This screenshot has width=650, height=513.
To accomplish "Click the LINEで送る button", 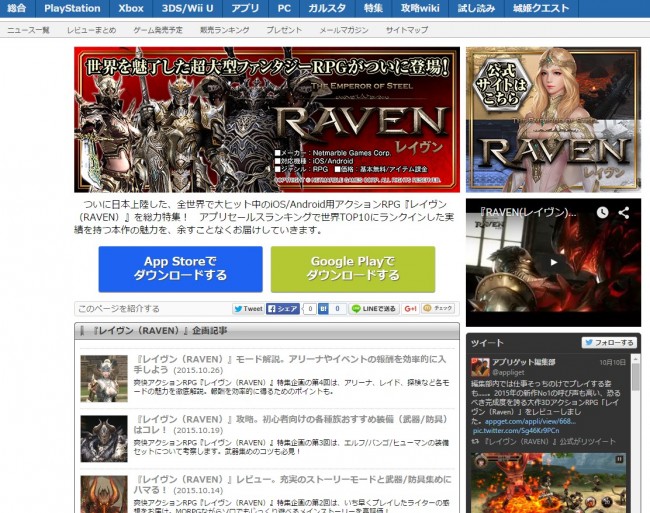I will pos(374,309).
